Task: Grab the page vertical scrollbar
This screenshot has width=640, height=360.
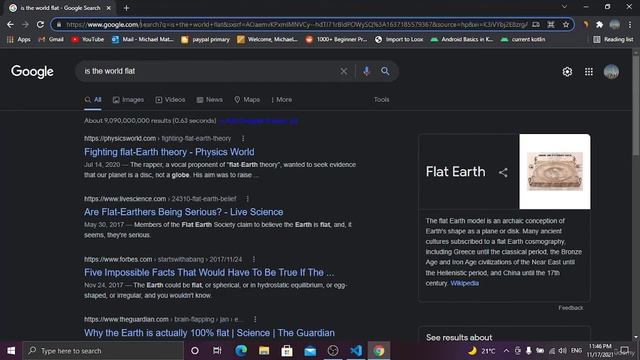Action: [x=636, y=105]
